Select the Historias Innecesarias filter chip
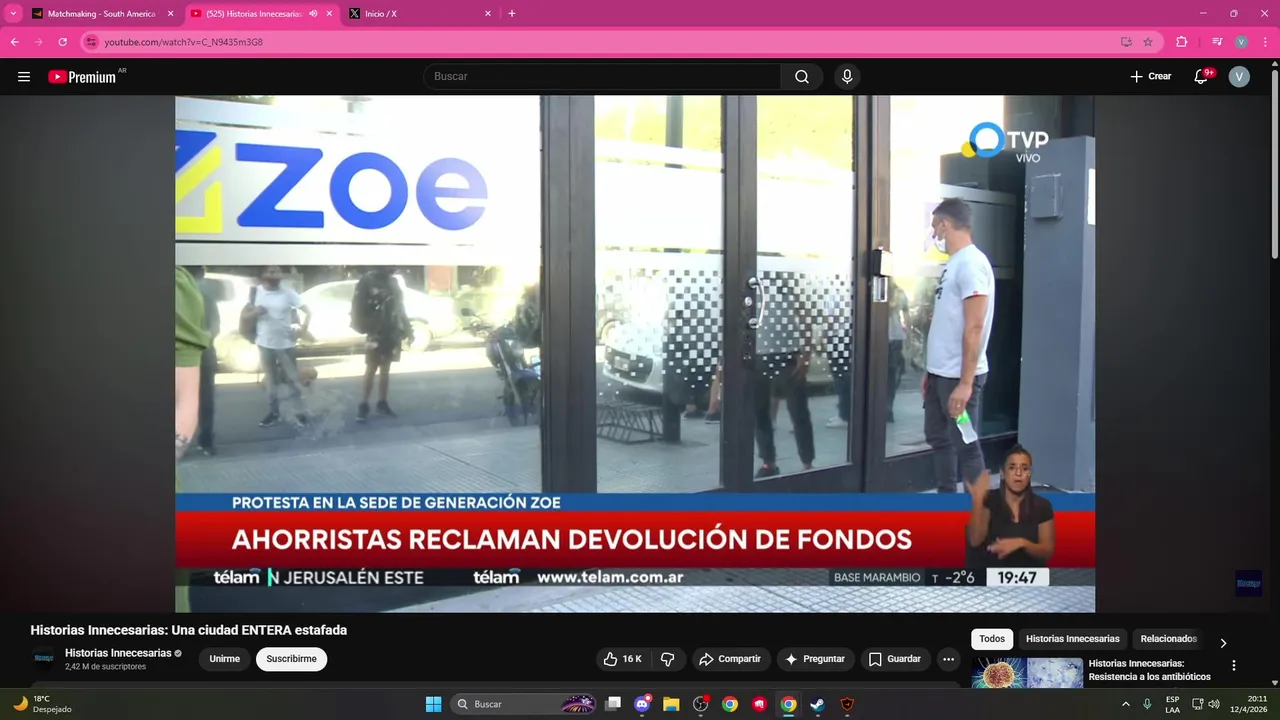 tap(1072, 639)
